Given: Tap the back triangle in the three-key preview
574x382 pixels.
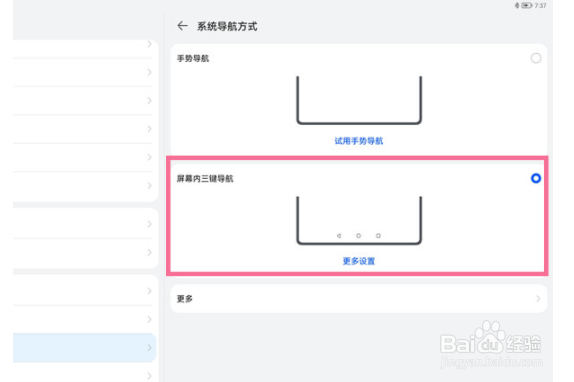Looking at the screenshot, I should (339, 236).
